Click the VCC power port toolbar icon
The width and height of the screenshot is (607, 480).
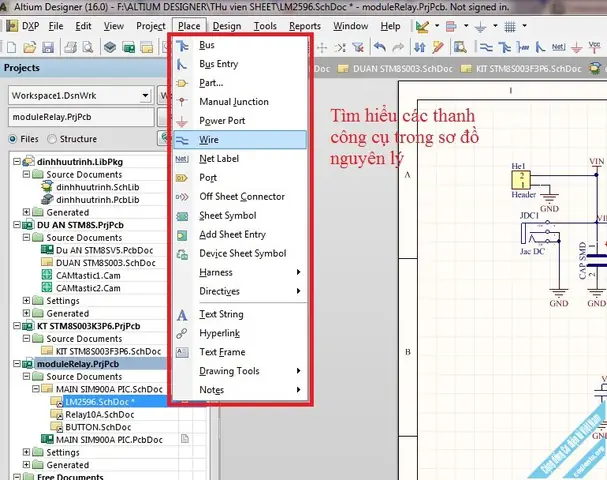pyautogui.click(x=594, y=47)
